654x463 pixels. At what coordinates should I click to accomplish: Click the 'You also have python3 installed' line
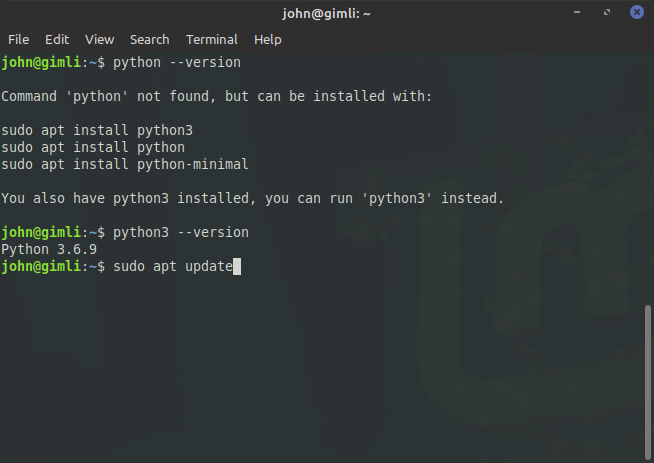[x=252, y=198]
